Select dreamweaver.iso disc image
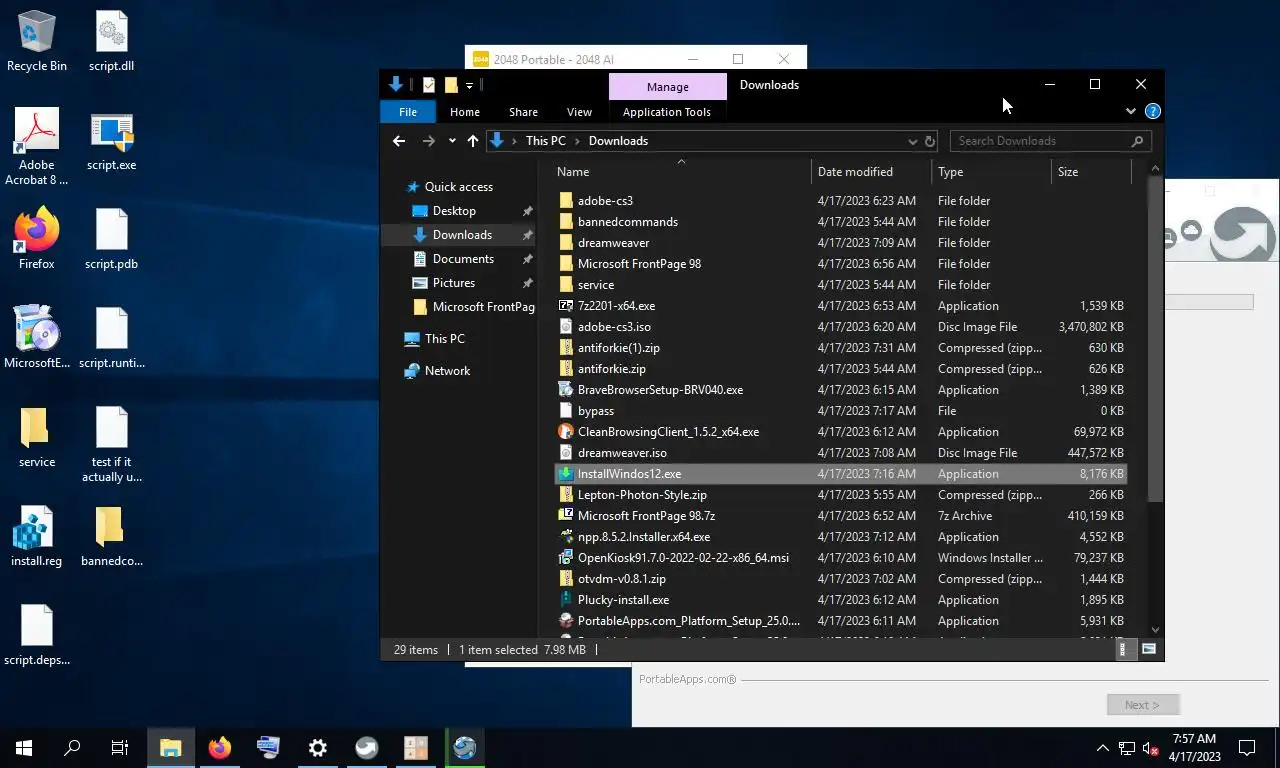1280x768 pixels. tap(840, 453)
